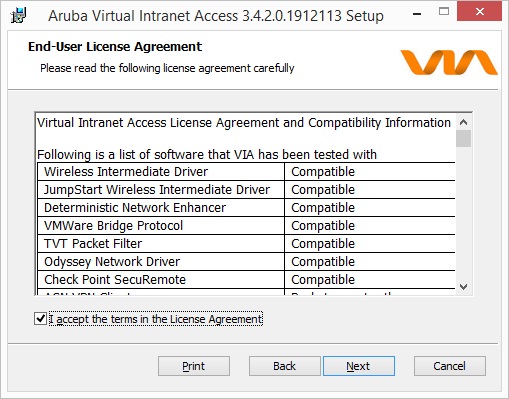
Task: Go back with the Back button
Action: 284,366
